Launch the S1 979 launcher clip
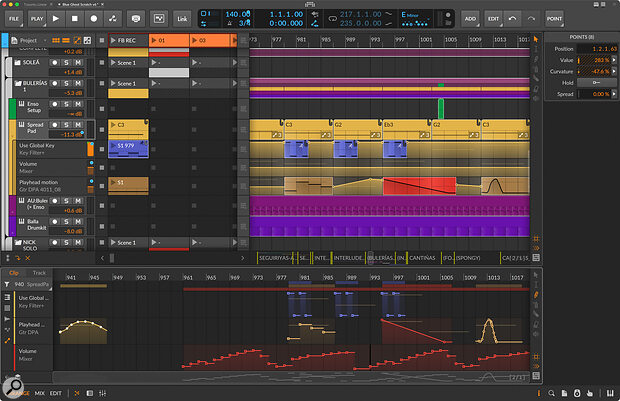The width and height of the screenshot is (620, 401). [x=113, y=146]
